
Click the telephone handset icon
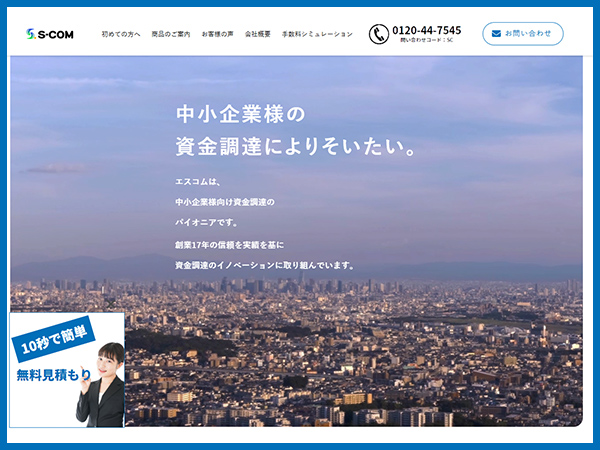tap(379, 34)
